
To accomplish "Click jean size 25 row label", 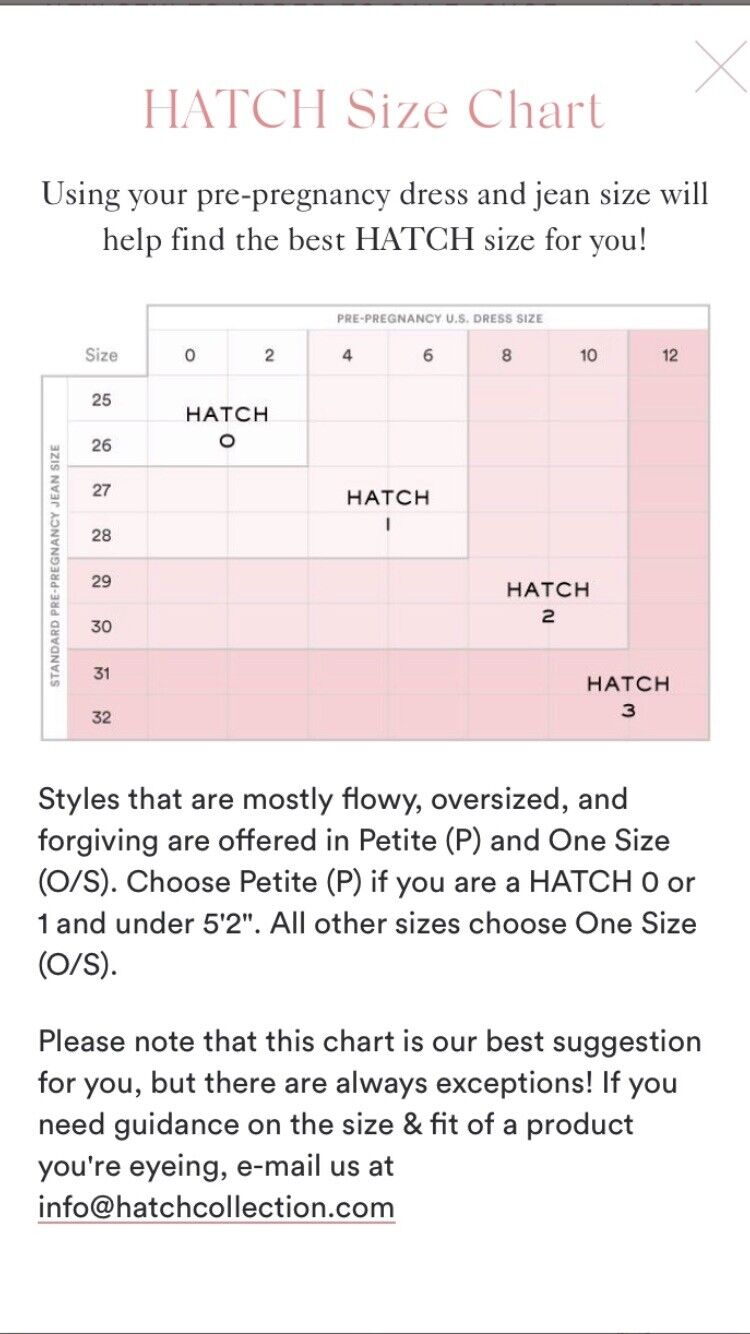I will click(102, 400).
